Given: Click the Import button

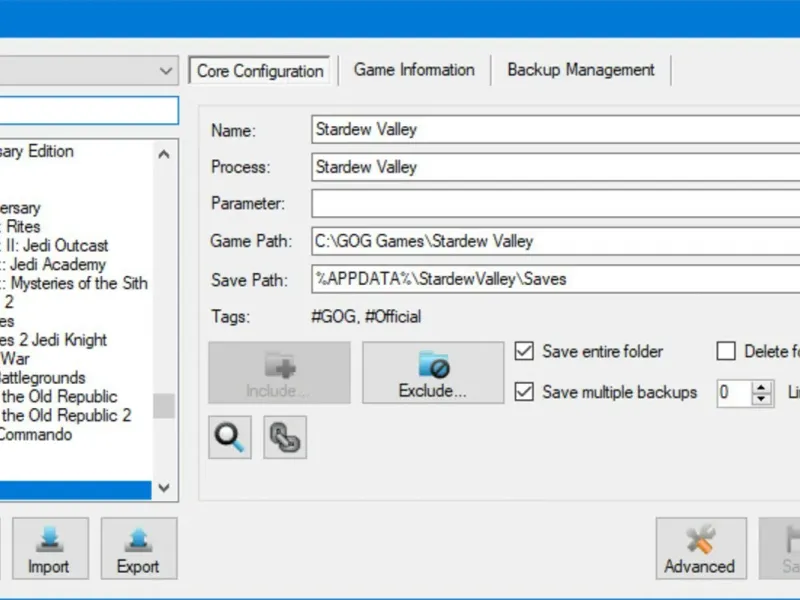Looking at the screenshot, I should tap(50, 548).
